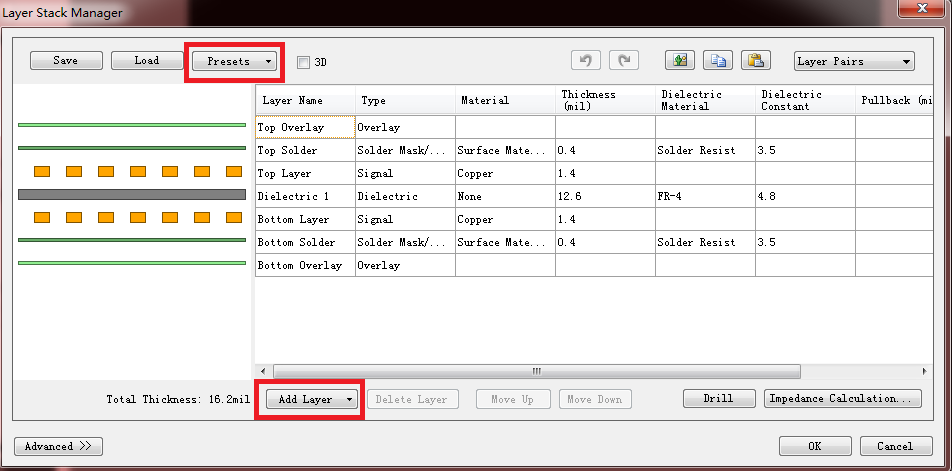Open Impedance Calculation dialog
Viewport: 952px width, 471px height.
click(843, 398)
